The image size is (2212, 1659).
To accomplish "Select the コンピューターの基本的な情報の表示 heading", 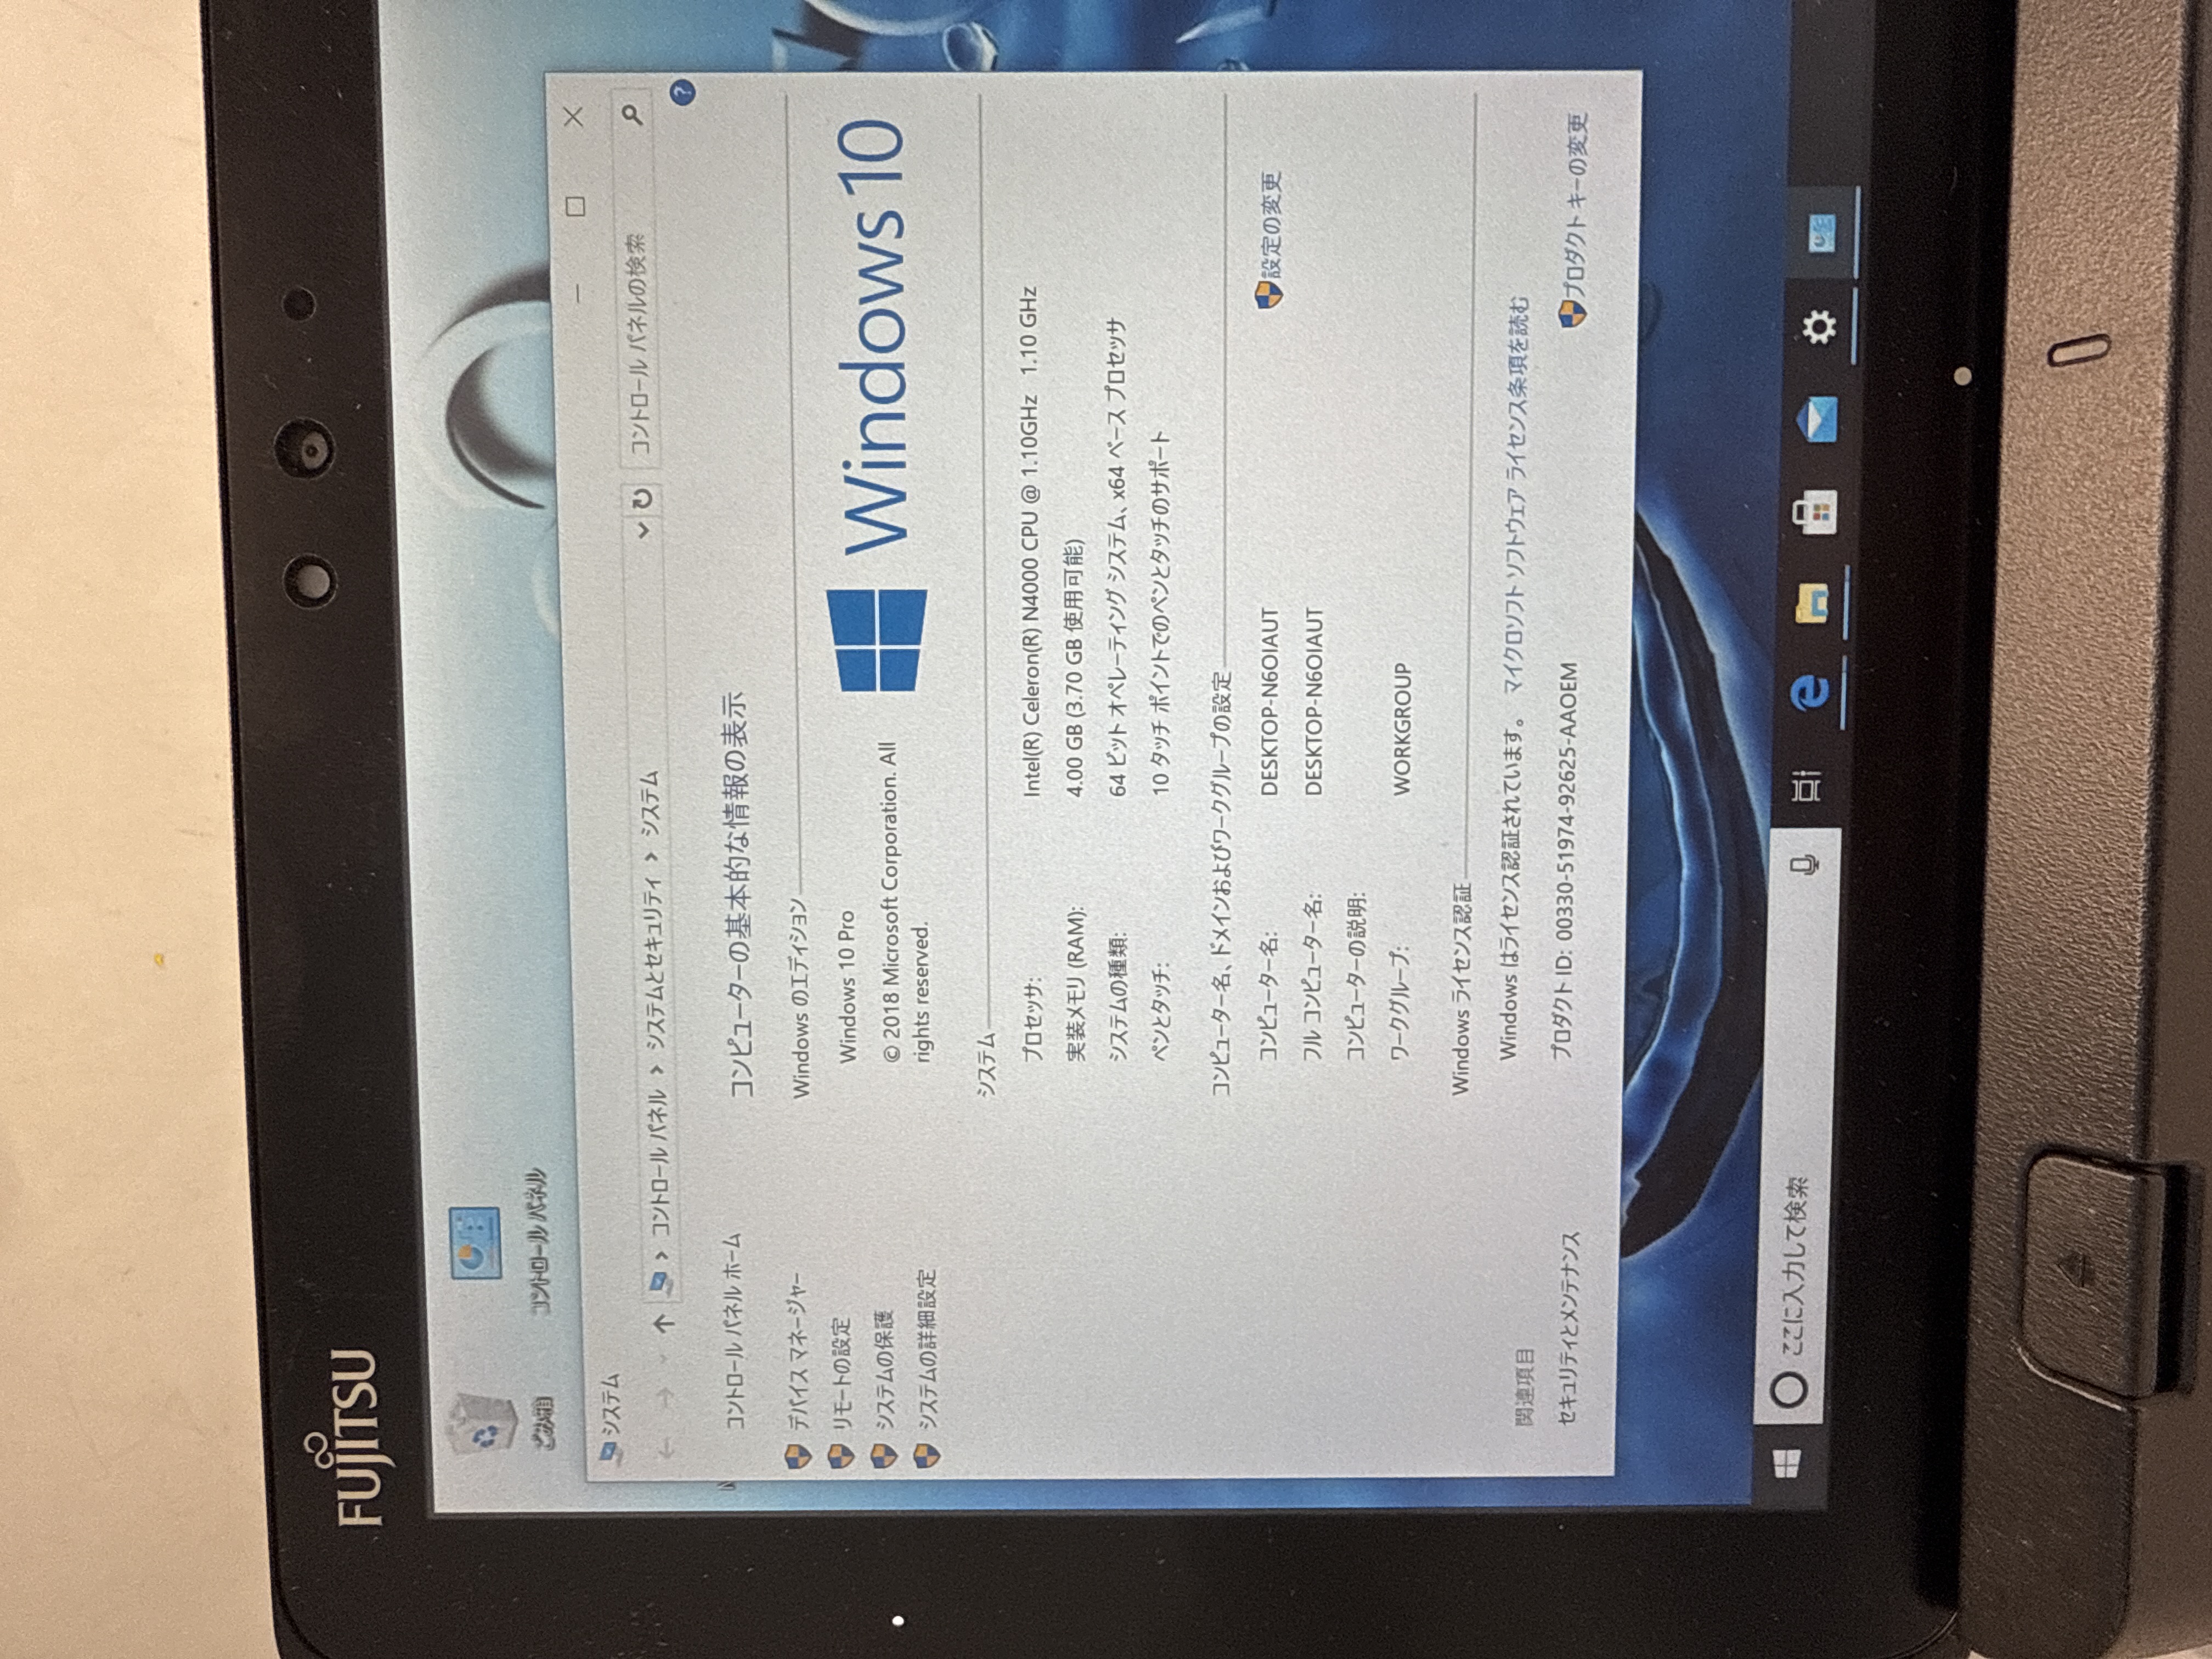I will point(736,894).
